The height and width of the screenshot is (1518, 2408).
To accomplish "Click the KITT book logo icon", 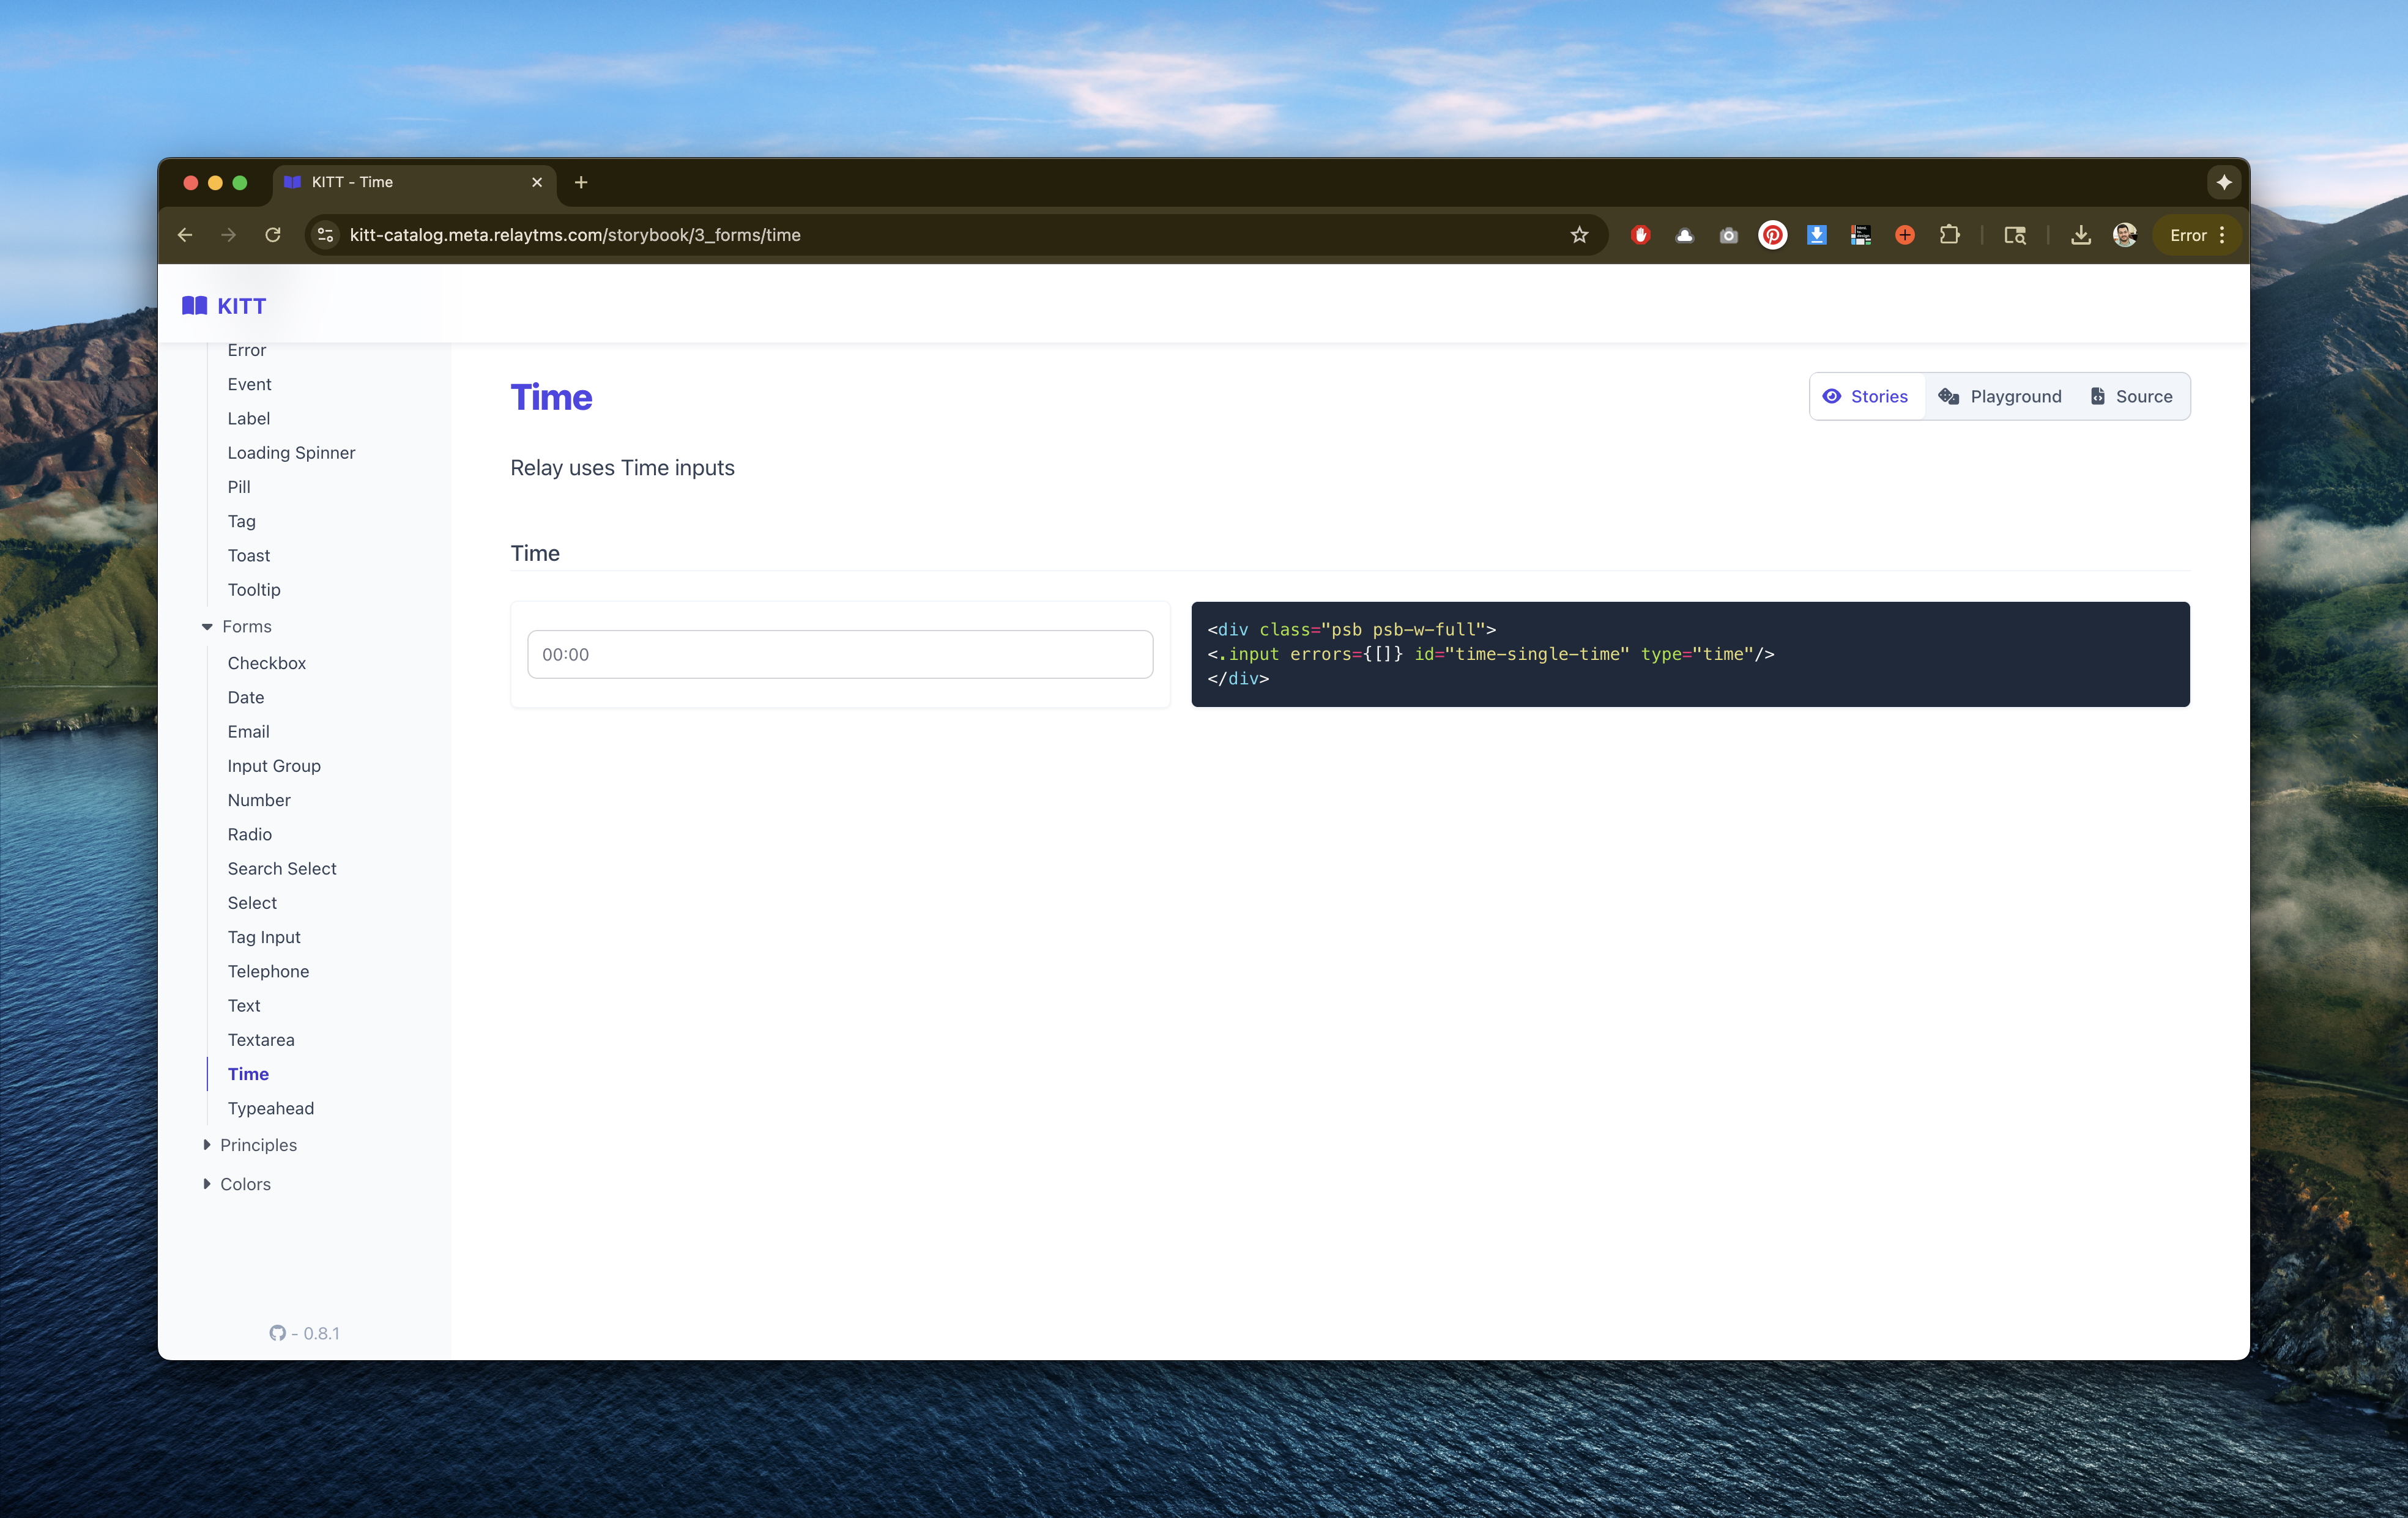I will [194, 306].
